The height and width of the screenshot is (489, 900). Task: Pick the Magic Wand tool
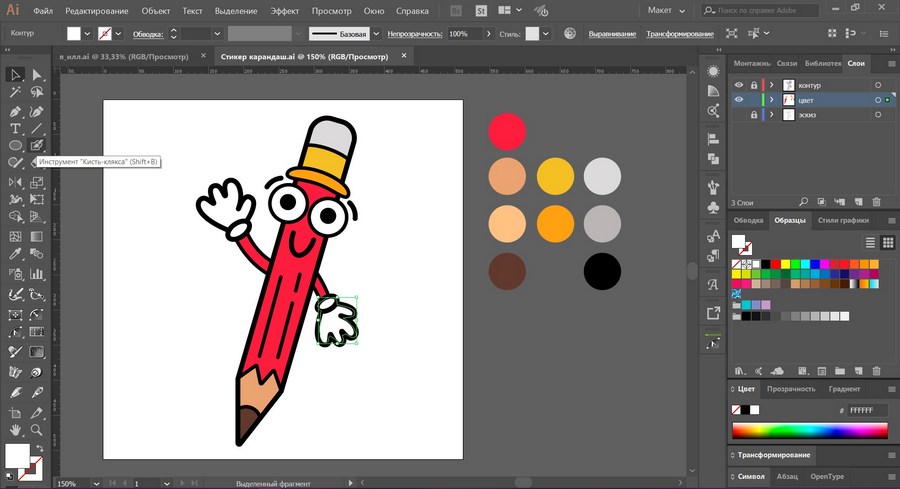15,92
